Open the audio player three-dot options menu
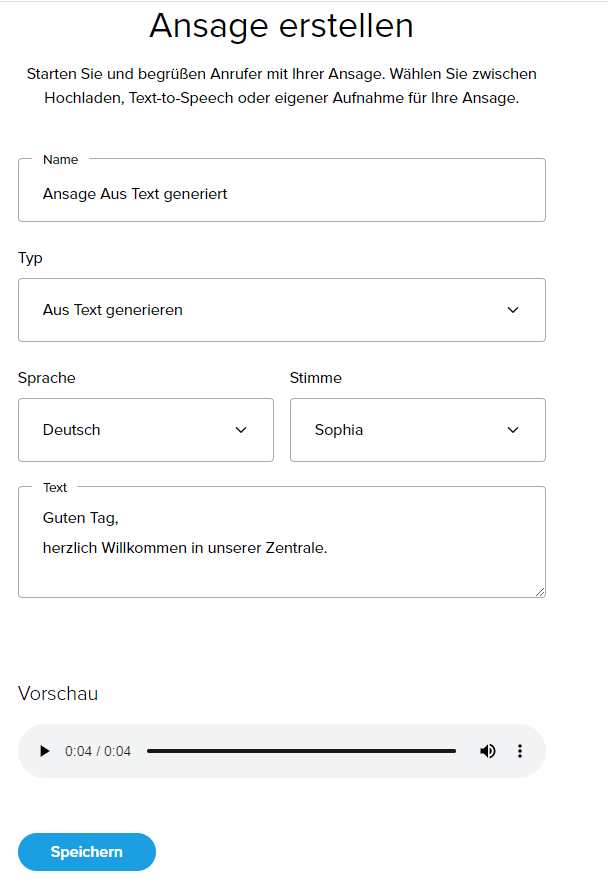This screenshot has width=608, height=886. click(520, 751)
